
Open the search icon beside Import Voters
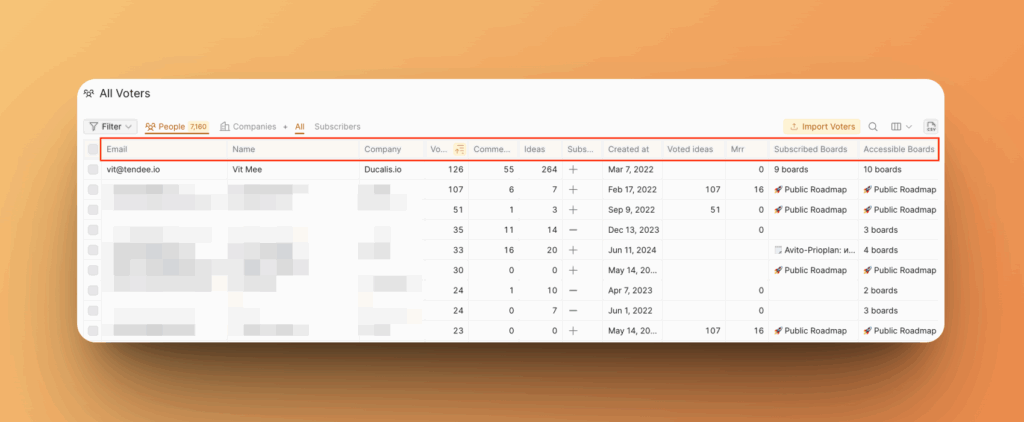click(x=873, y=127)
